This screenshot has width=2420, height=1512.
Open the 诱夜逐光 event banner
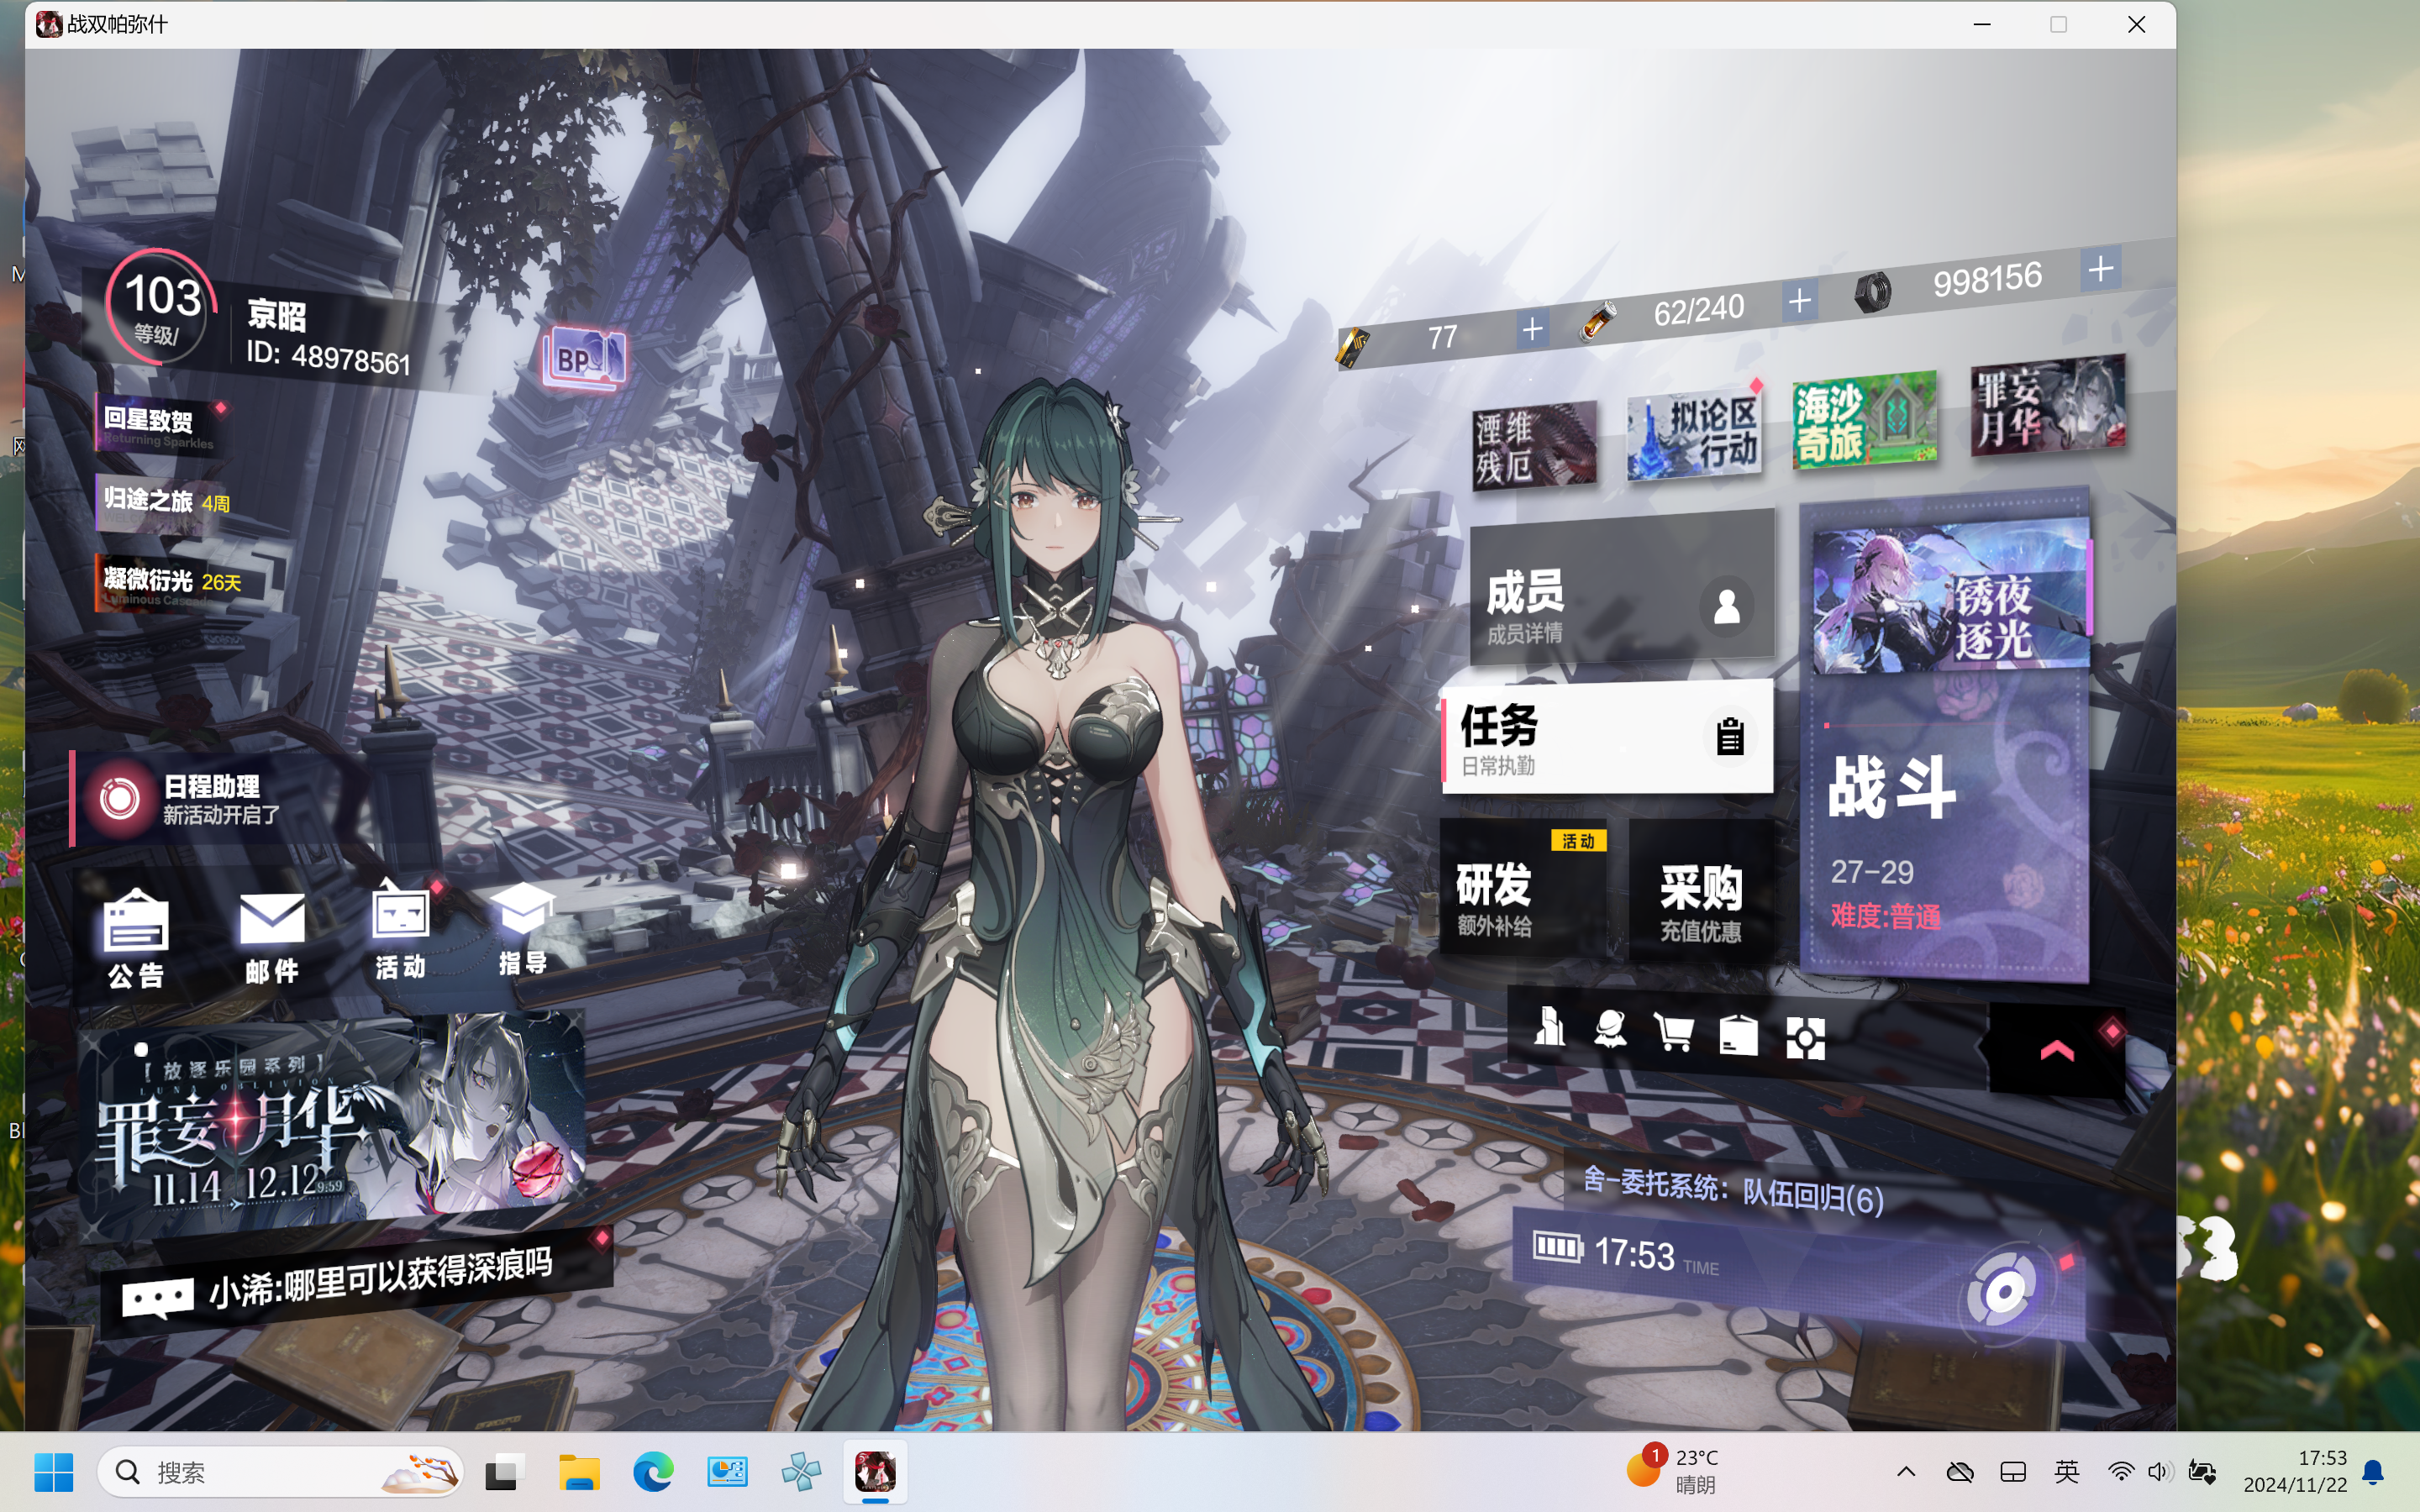[1951, 597]
